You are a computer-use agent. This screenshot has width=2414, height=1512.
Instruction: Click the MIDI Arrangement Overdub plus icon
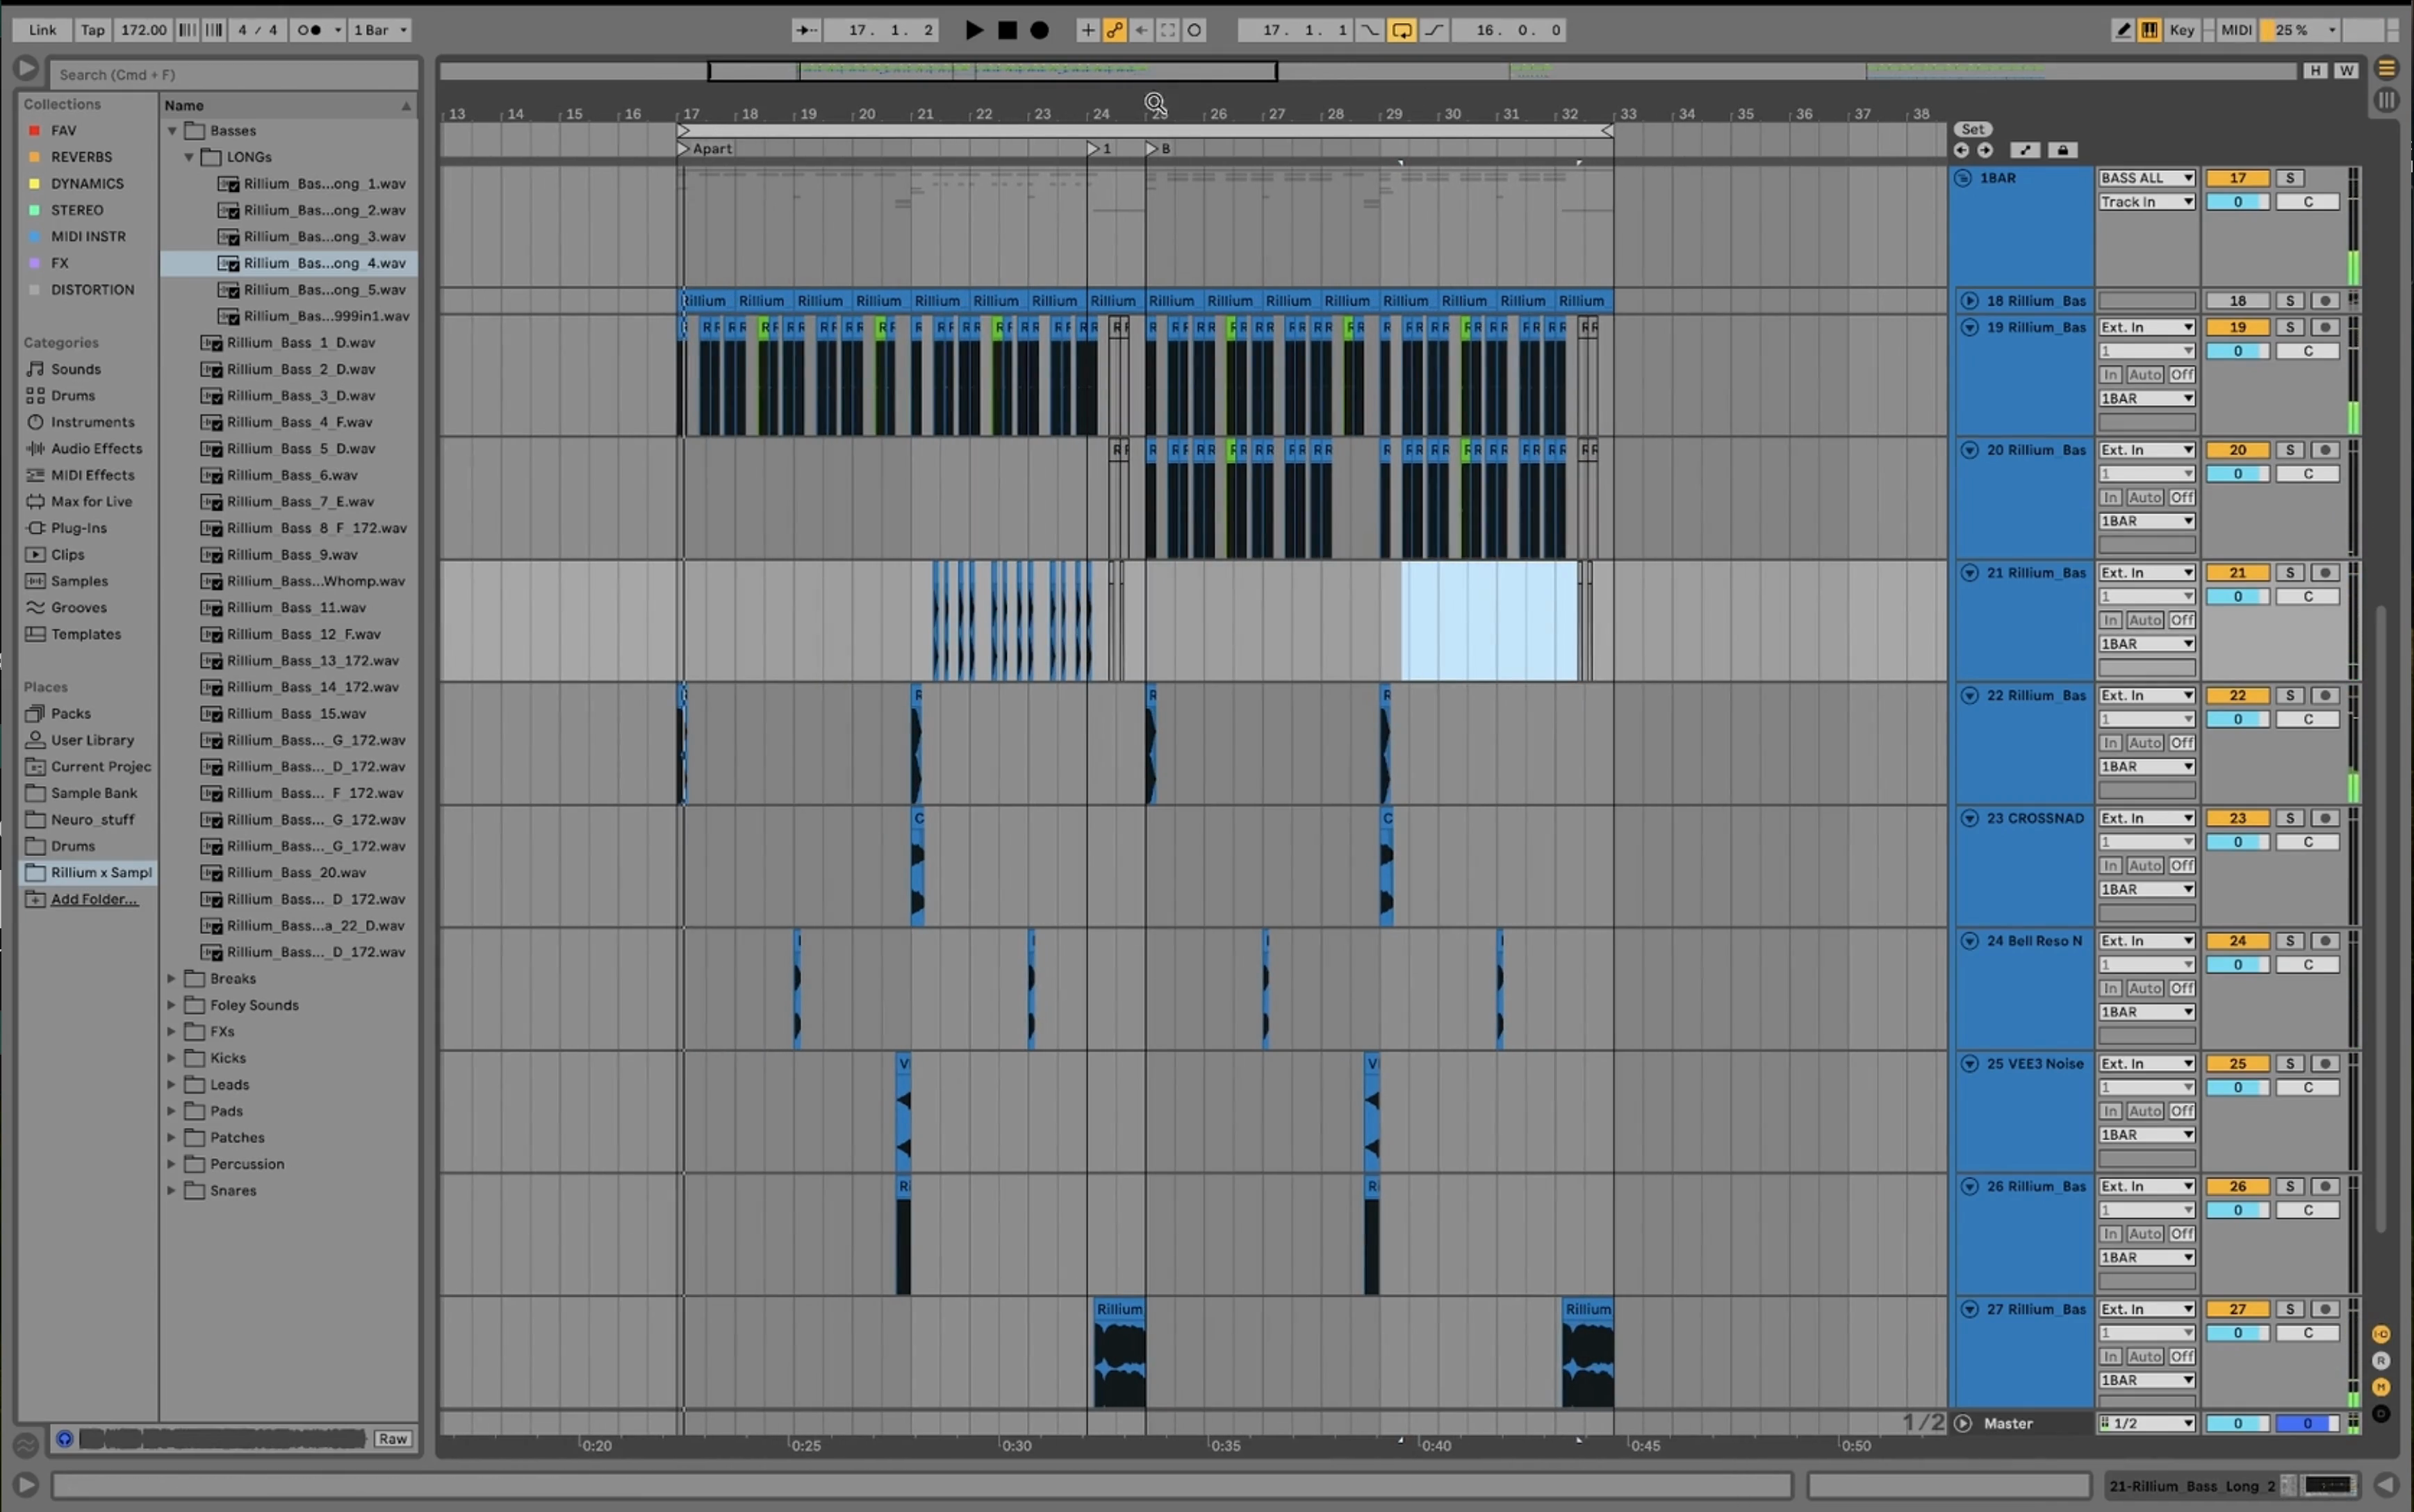click(x=1087, y=30)
